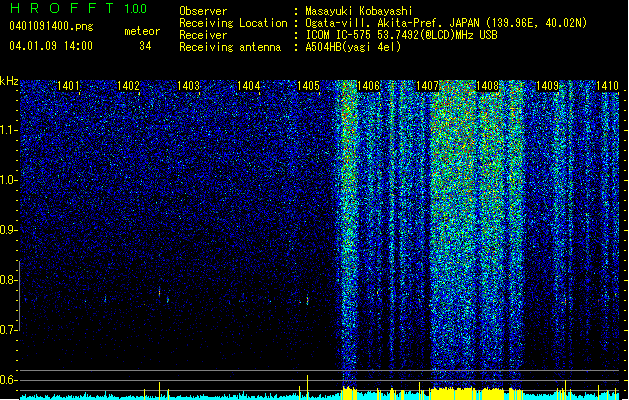Click the filename 0401091400.png
The height and width of the screenshot is (400, 629).
pyautogui.click(x=51, y=26)
